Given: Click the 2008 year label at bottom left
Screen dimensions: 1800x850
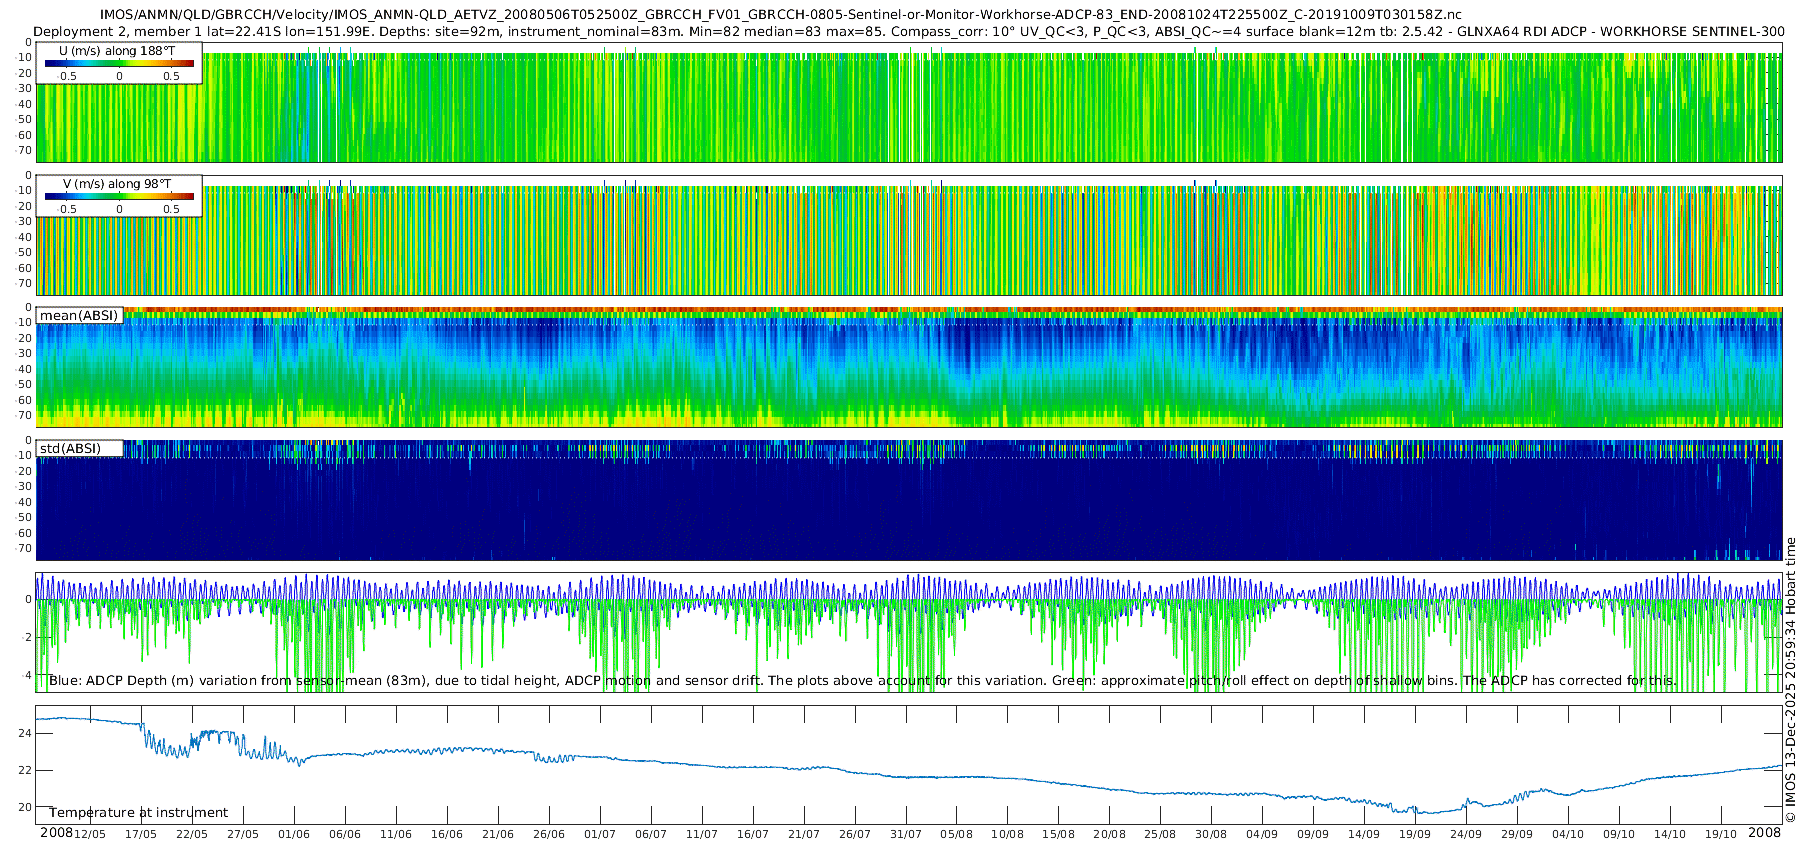Looking at the screenshot, I should coord(56,833).
